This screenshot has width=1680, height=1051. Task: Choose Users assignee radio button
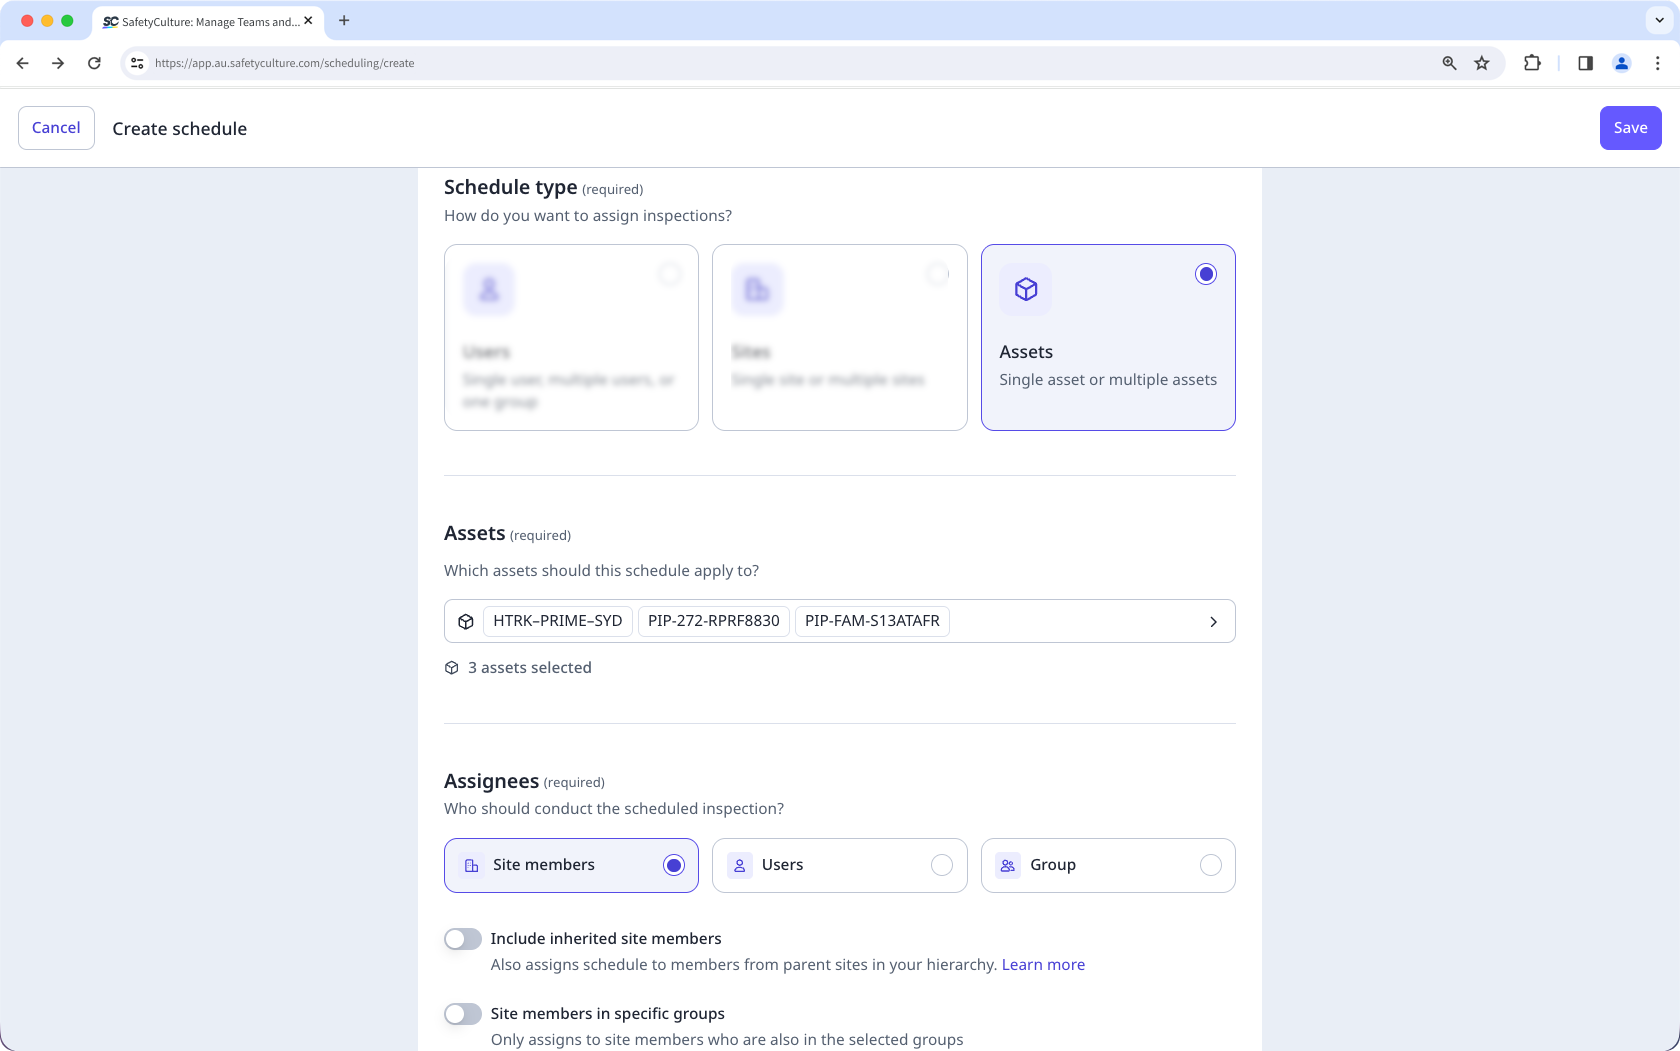click(942, 865)
